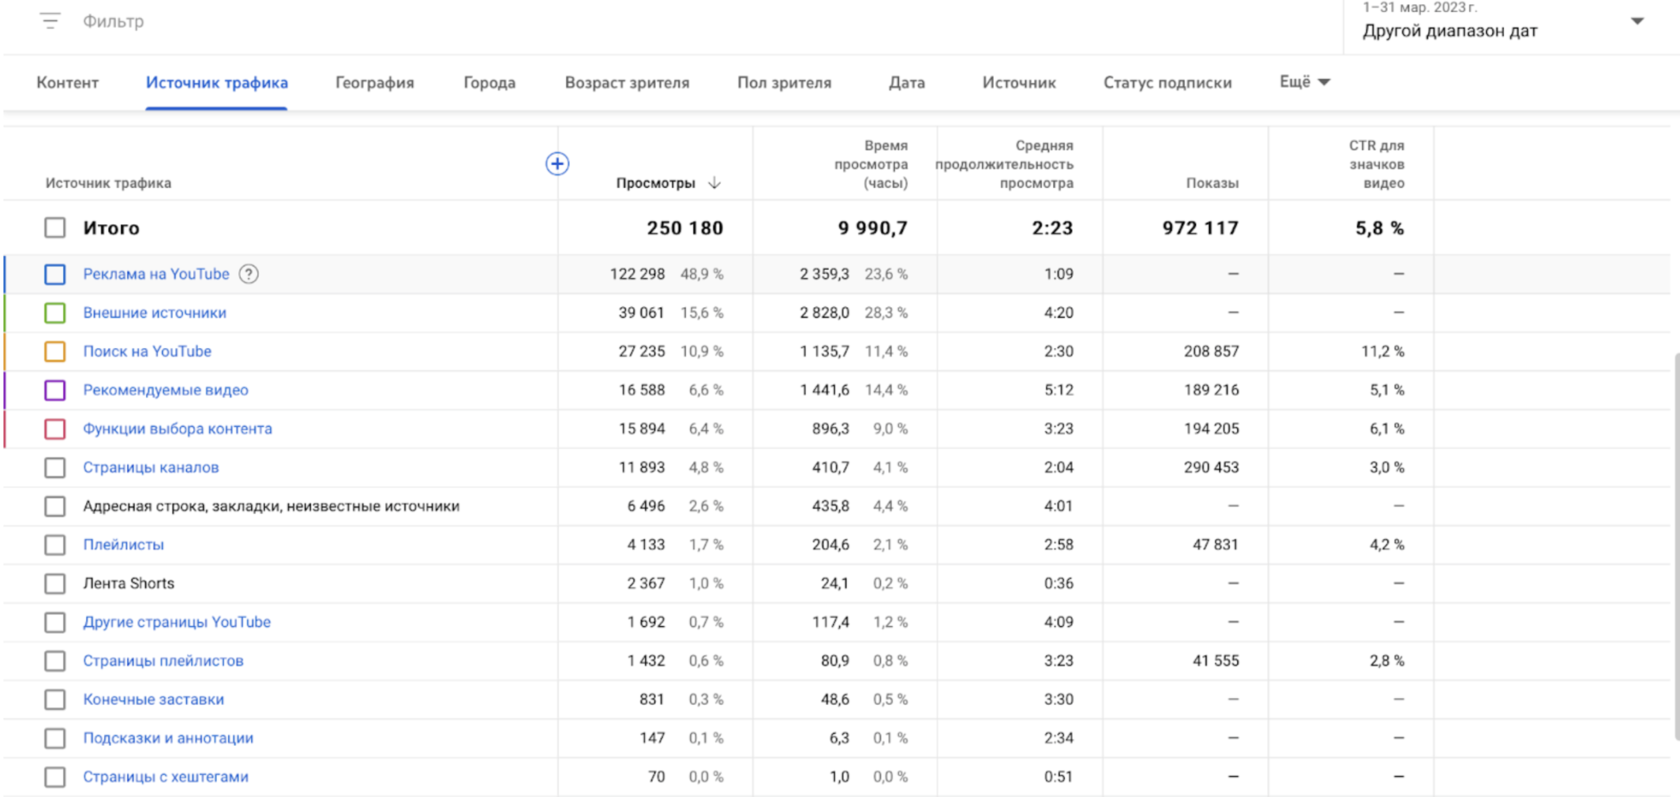The width and height of the screenshot is (1680, 797).
Task: Expand the Ещё tabs menu
Action: pyautogui.click(x=1305, y=82)
